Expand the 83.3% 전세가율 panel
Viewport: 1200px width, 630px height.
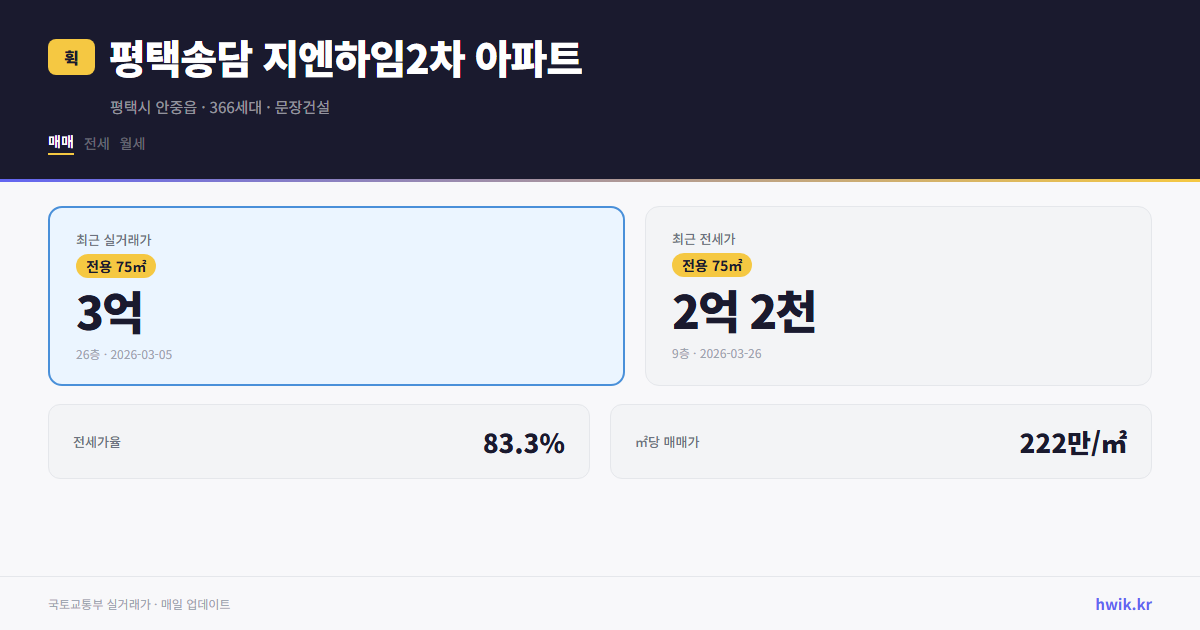pos(320,441)
